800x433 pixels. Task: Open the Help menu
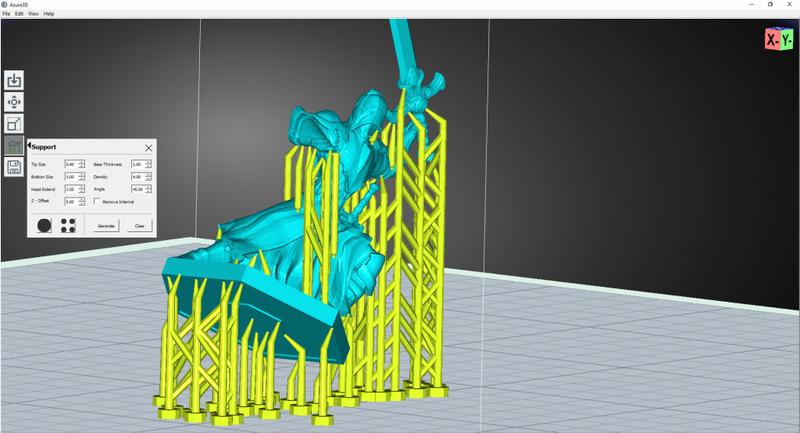[x=49, y=14]
